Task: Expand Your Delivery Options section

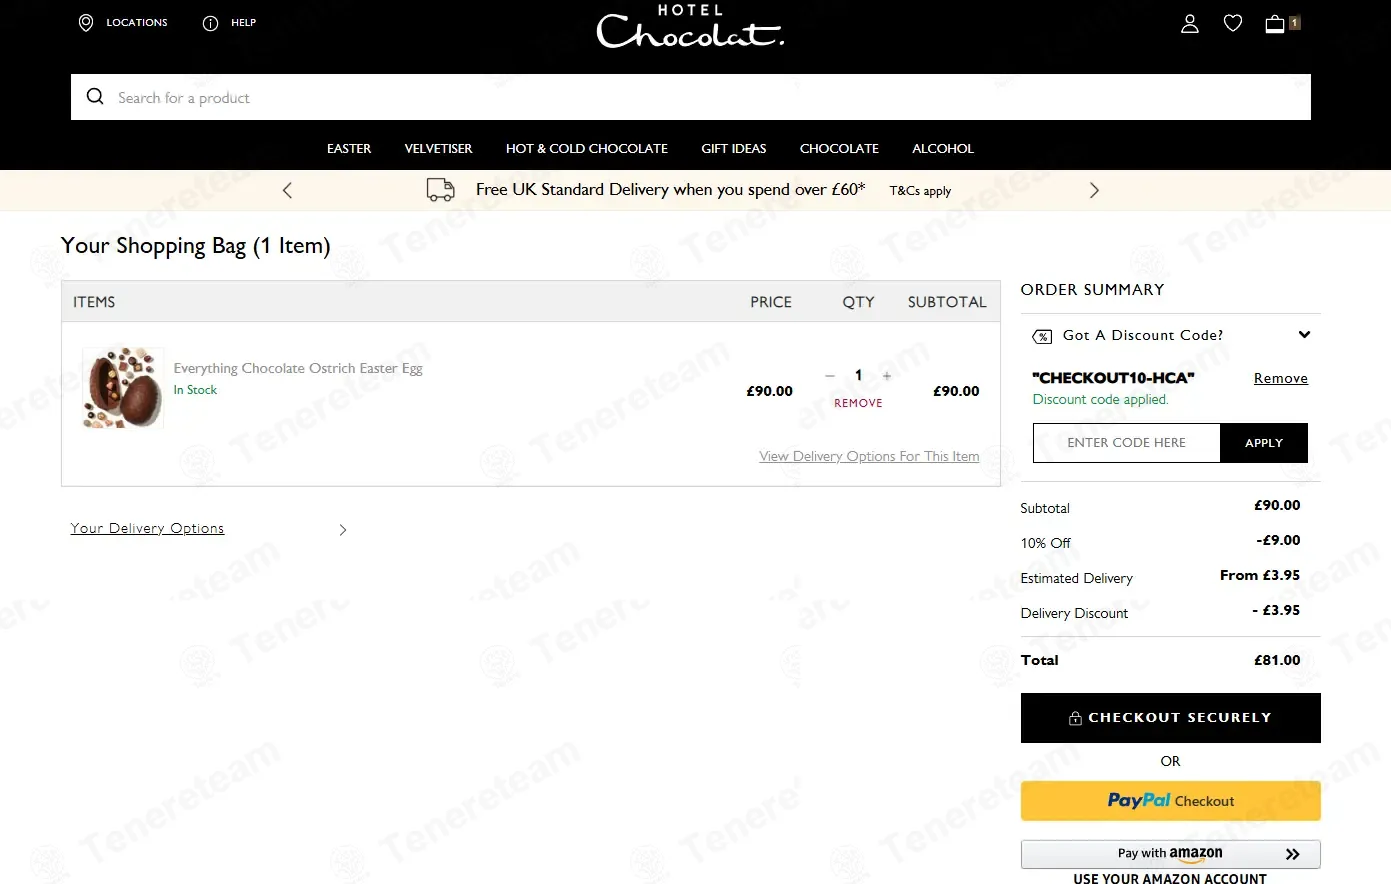Action: [147, 528]
